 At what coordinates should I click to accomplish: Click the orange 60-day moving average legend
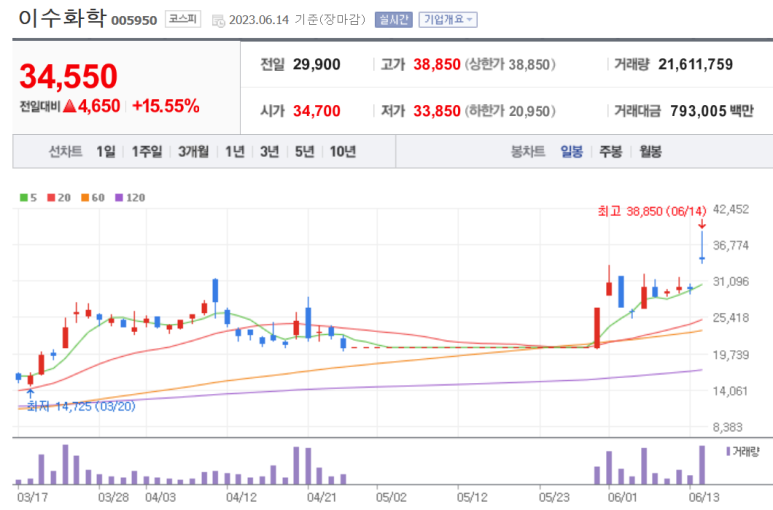click(x=93, y=198)
